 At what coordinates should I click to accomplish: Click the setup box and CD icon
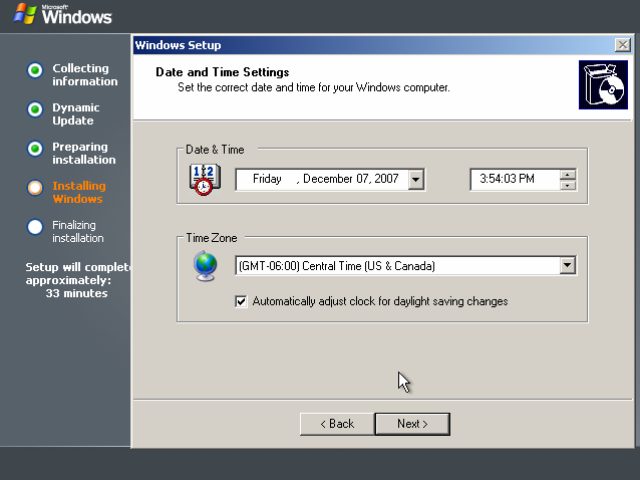pos(603,85)
